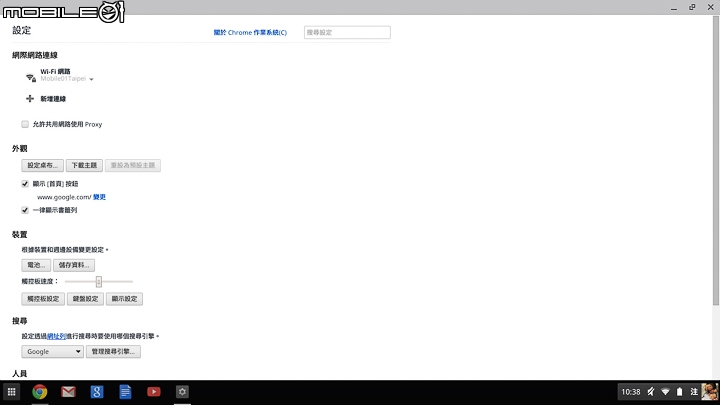Click the Wi-Fi network icon in settings

[30, 78]
